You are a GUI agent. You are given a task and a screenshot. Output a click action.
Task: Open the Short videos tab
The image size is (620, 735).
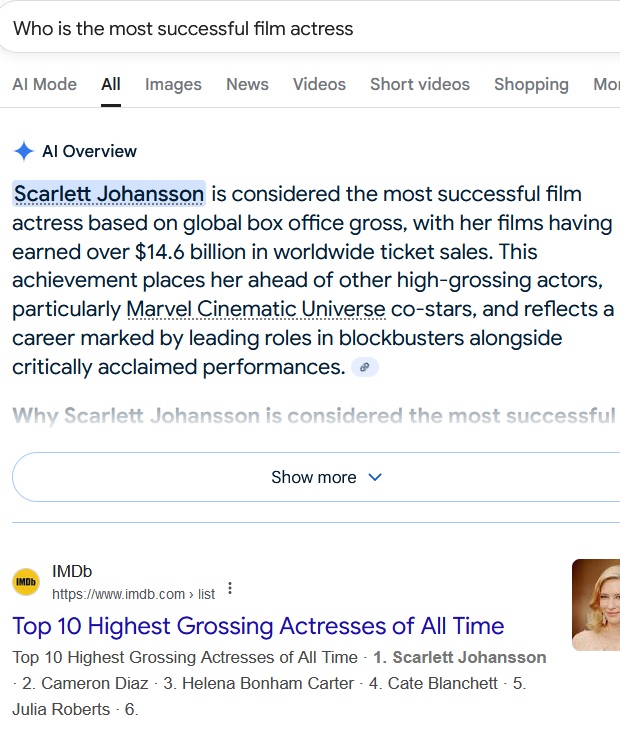[x=420, y=84]
